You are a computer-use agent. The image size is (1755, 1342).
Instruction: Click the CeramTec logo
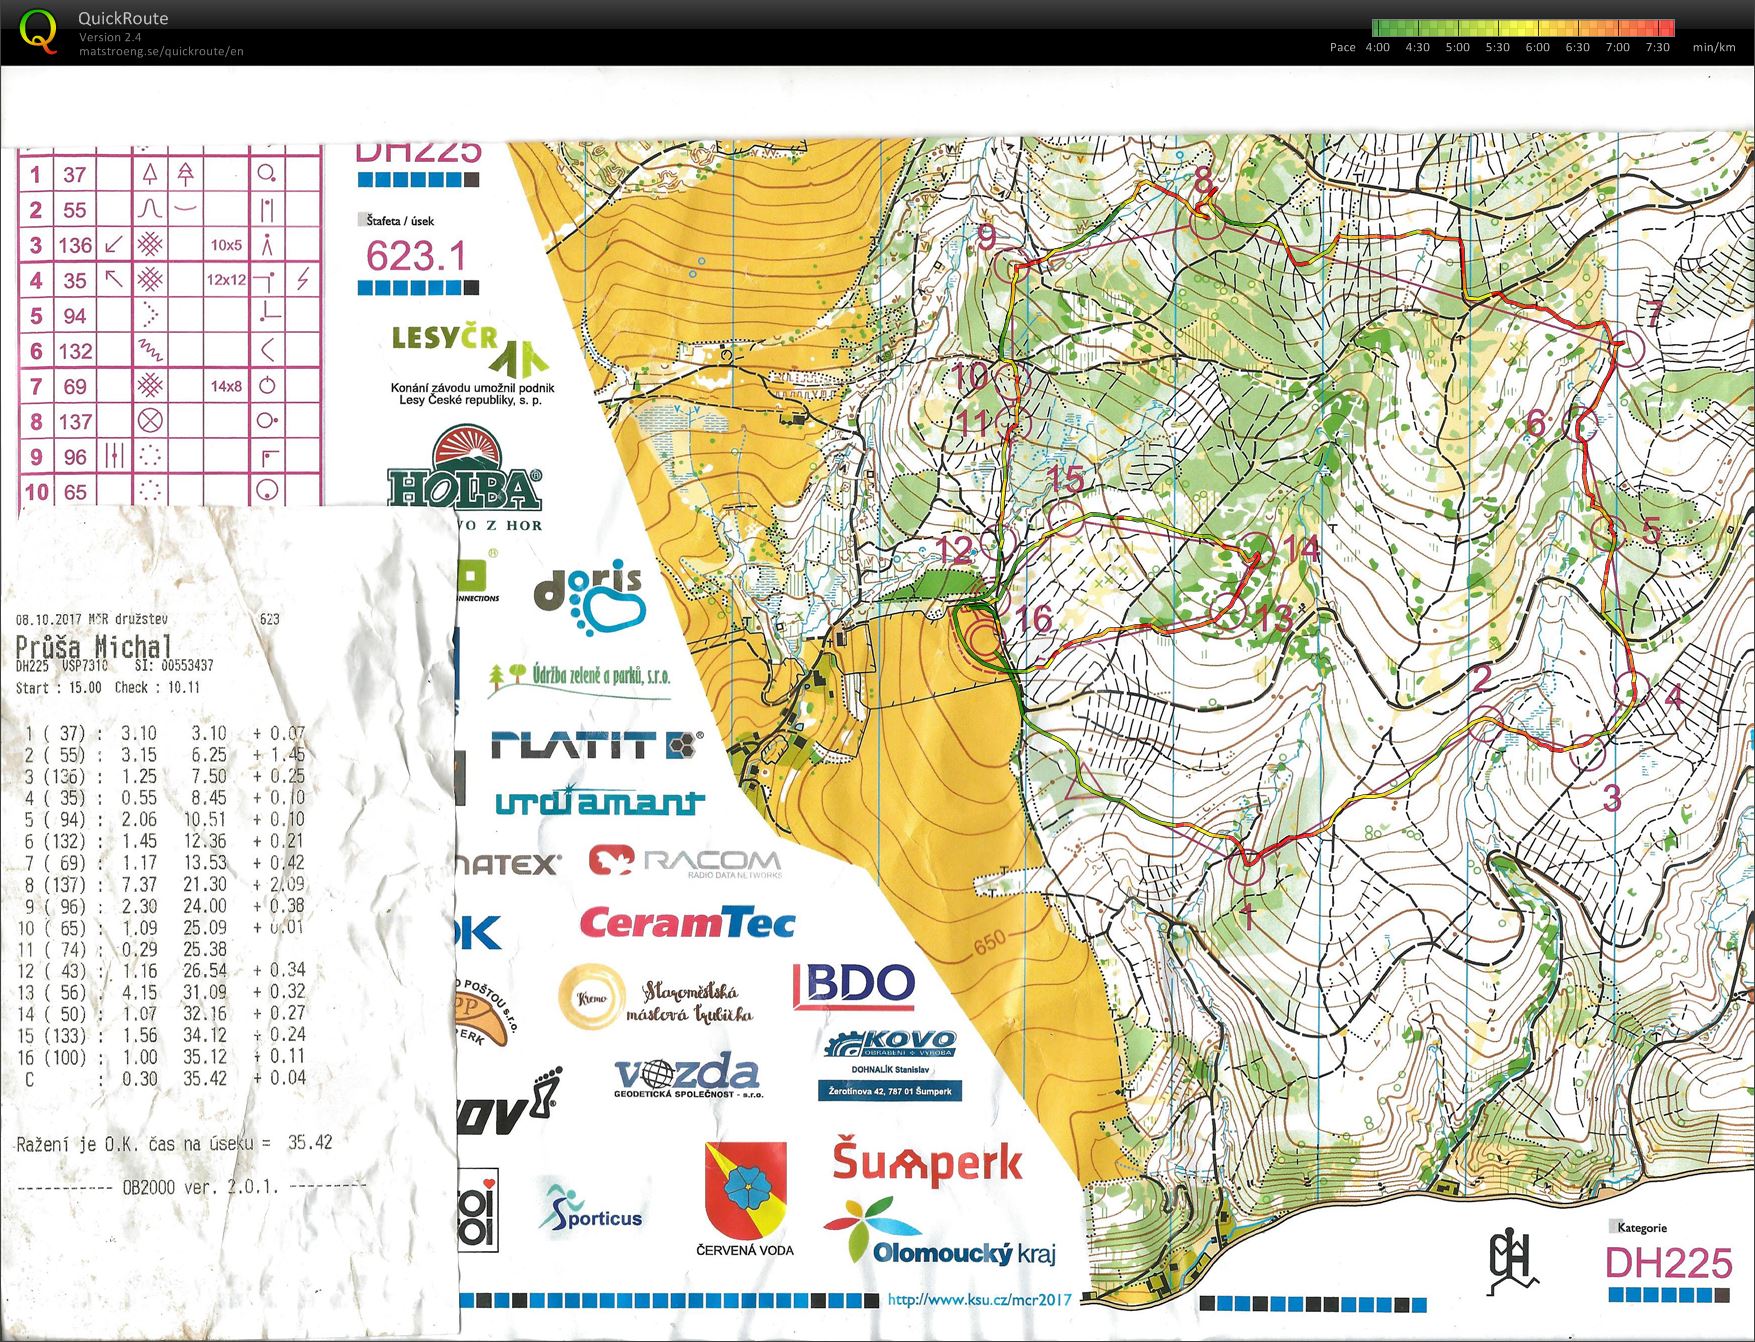tap(687, 923)
